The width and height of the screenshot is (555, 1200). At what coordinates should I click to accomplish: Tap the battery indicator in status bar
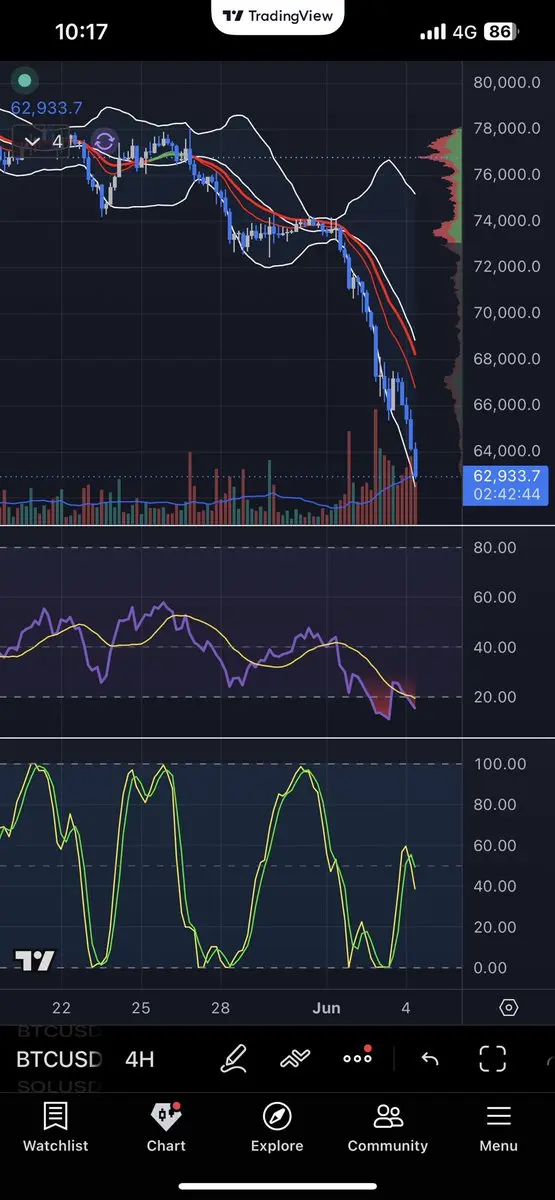coord(501,32)
